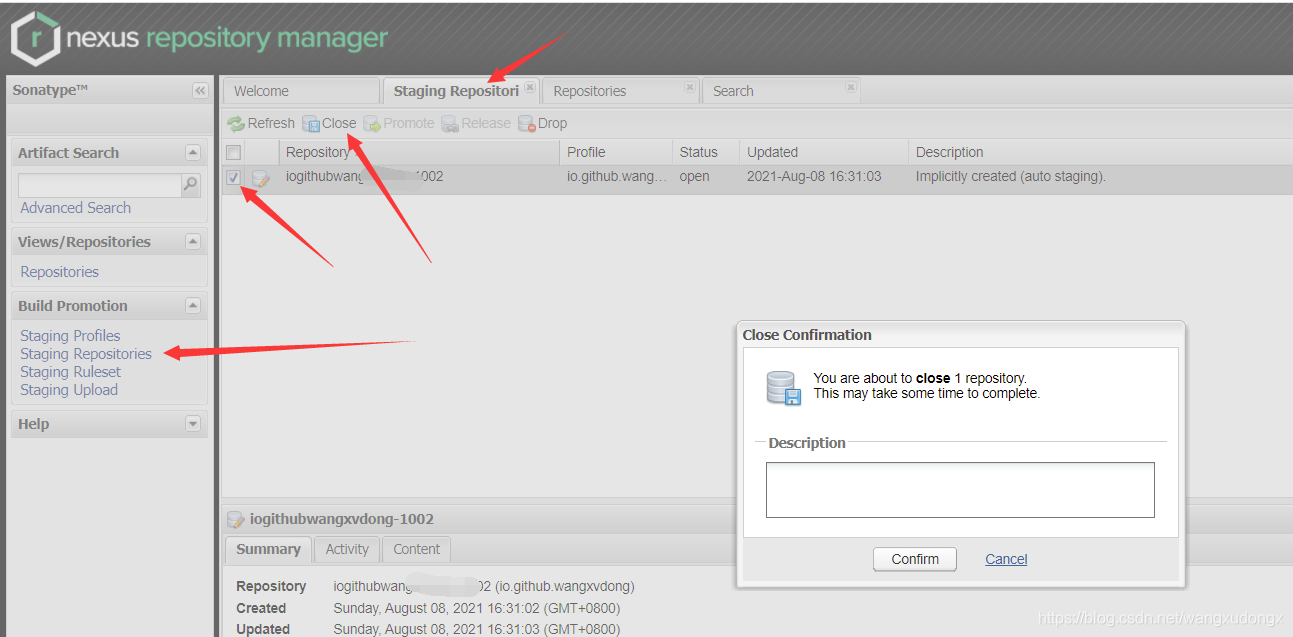Open the Activity tab
Screen dimensions: 1293x637
tap(347, 549)
